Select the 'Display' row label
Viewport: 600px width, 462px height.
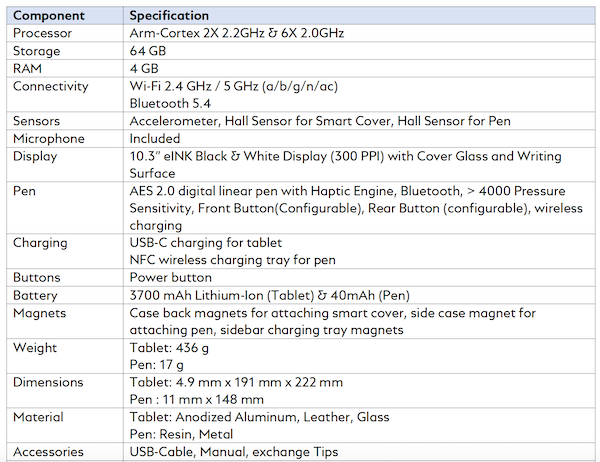pyautogui.click(x=35, y=156)
